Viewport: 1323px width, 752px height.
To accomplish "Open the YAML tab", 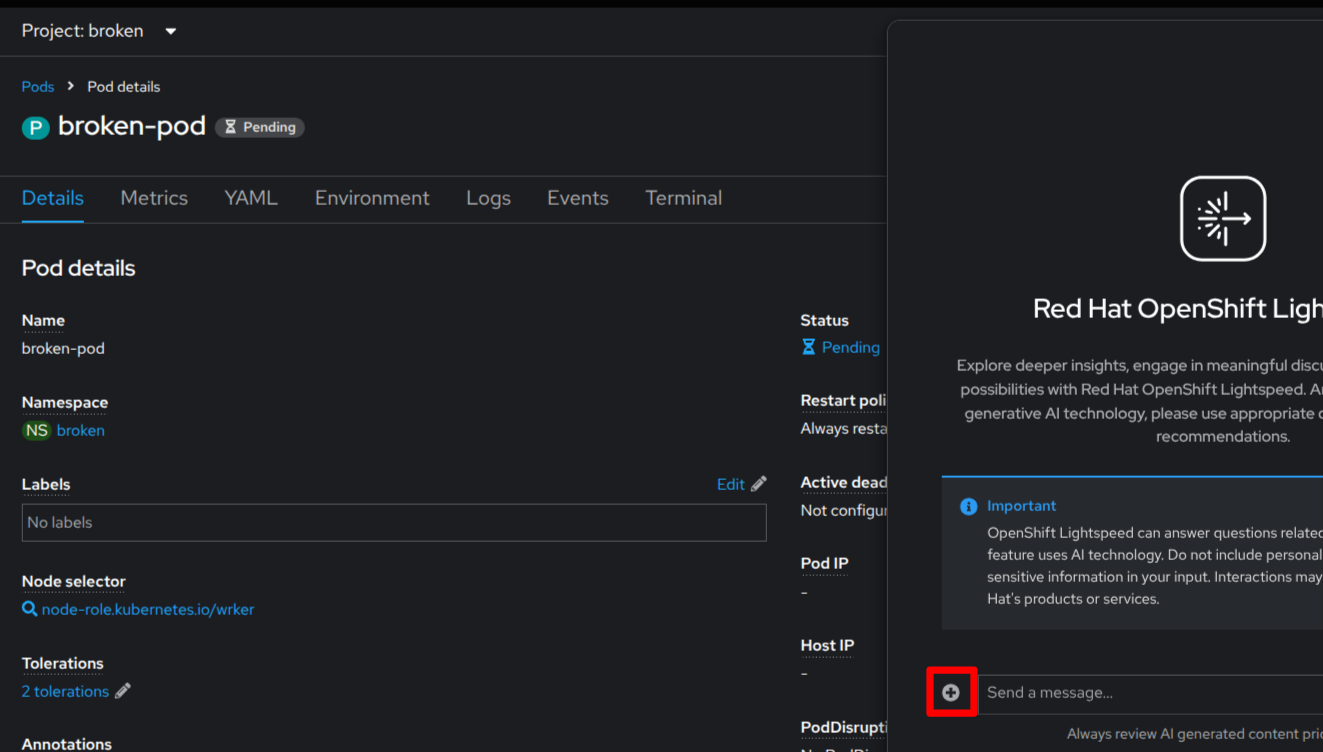I will (251, 198).
